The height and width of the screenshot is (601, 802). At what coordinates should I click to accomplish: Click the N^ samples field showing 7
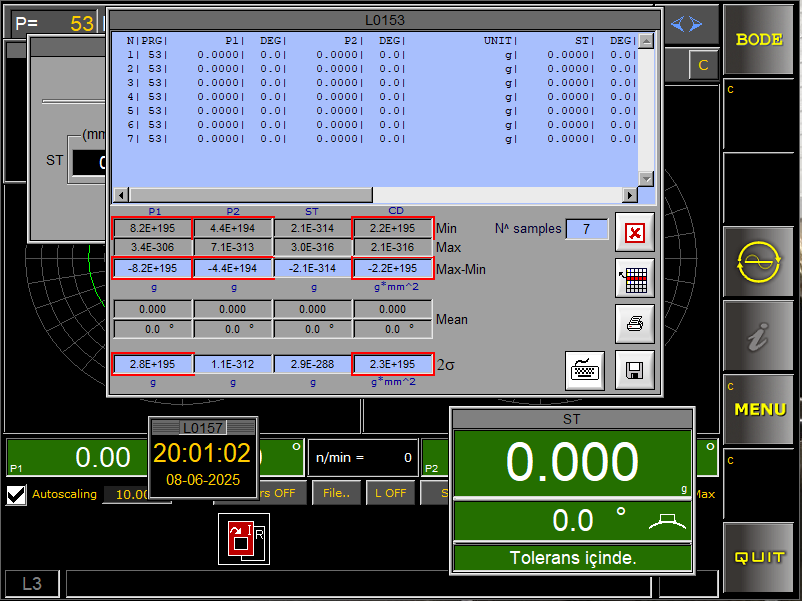click(587, 229)
